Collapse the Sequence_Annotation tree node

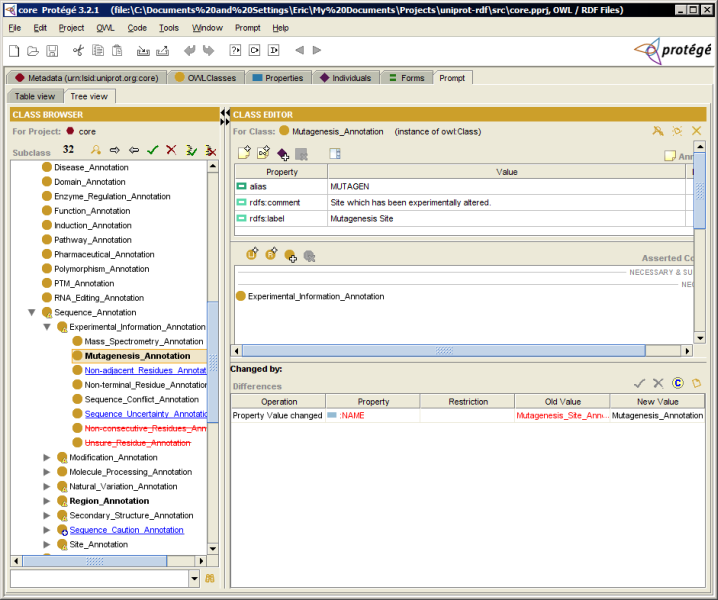click(32, 312)
